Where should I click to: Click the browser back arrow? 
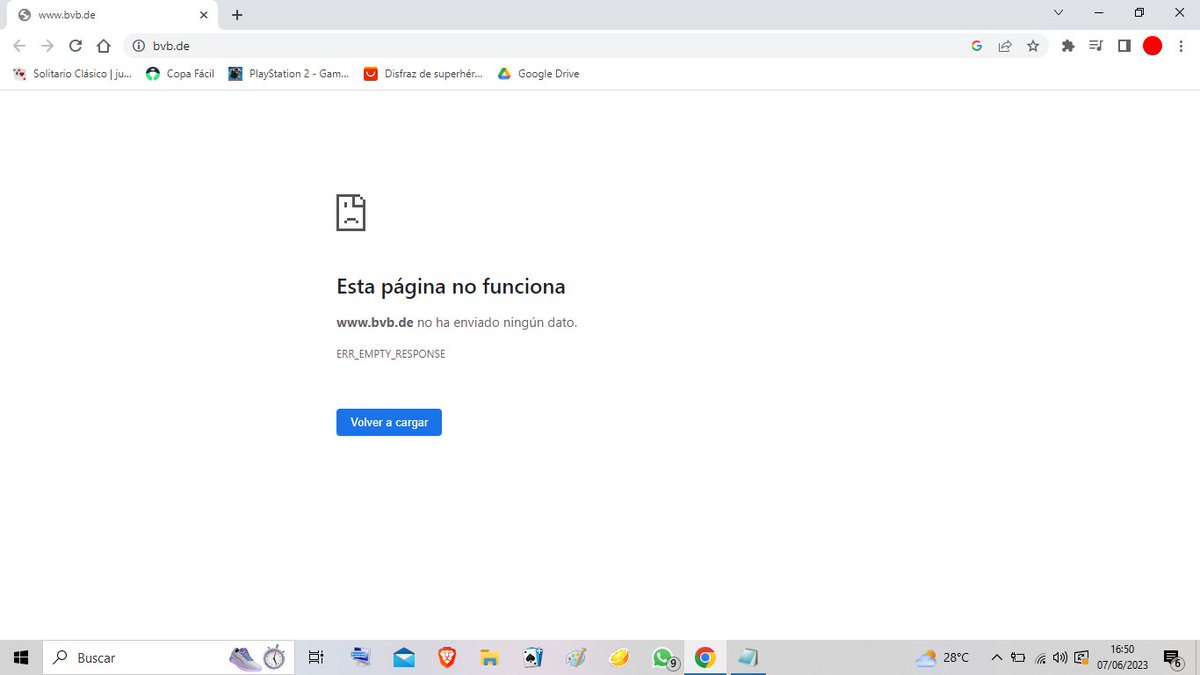point(19,46)
